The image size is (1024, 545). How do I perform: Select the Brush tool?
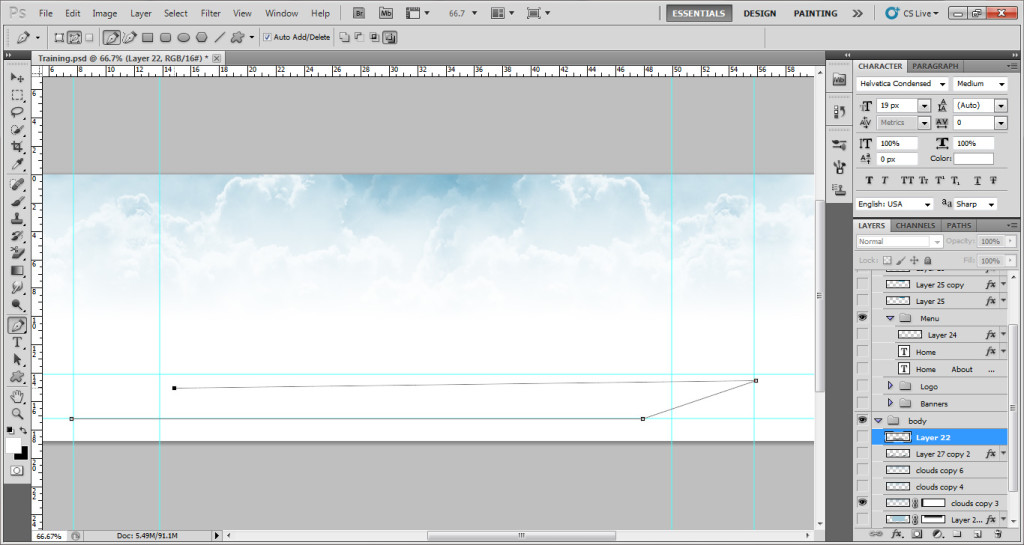17,202
